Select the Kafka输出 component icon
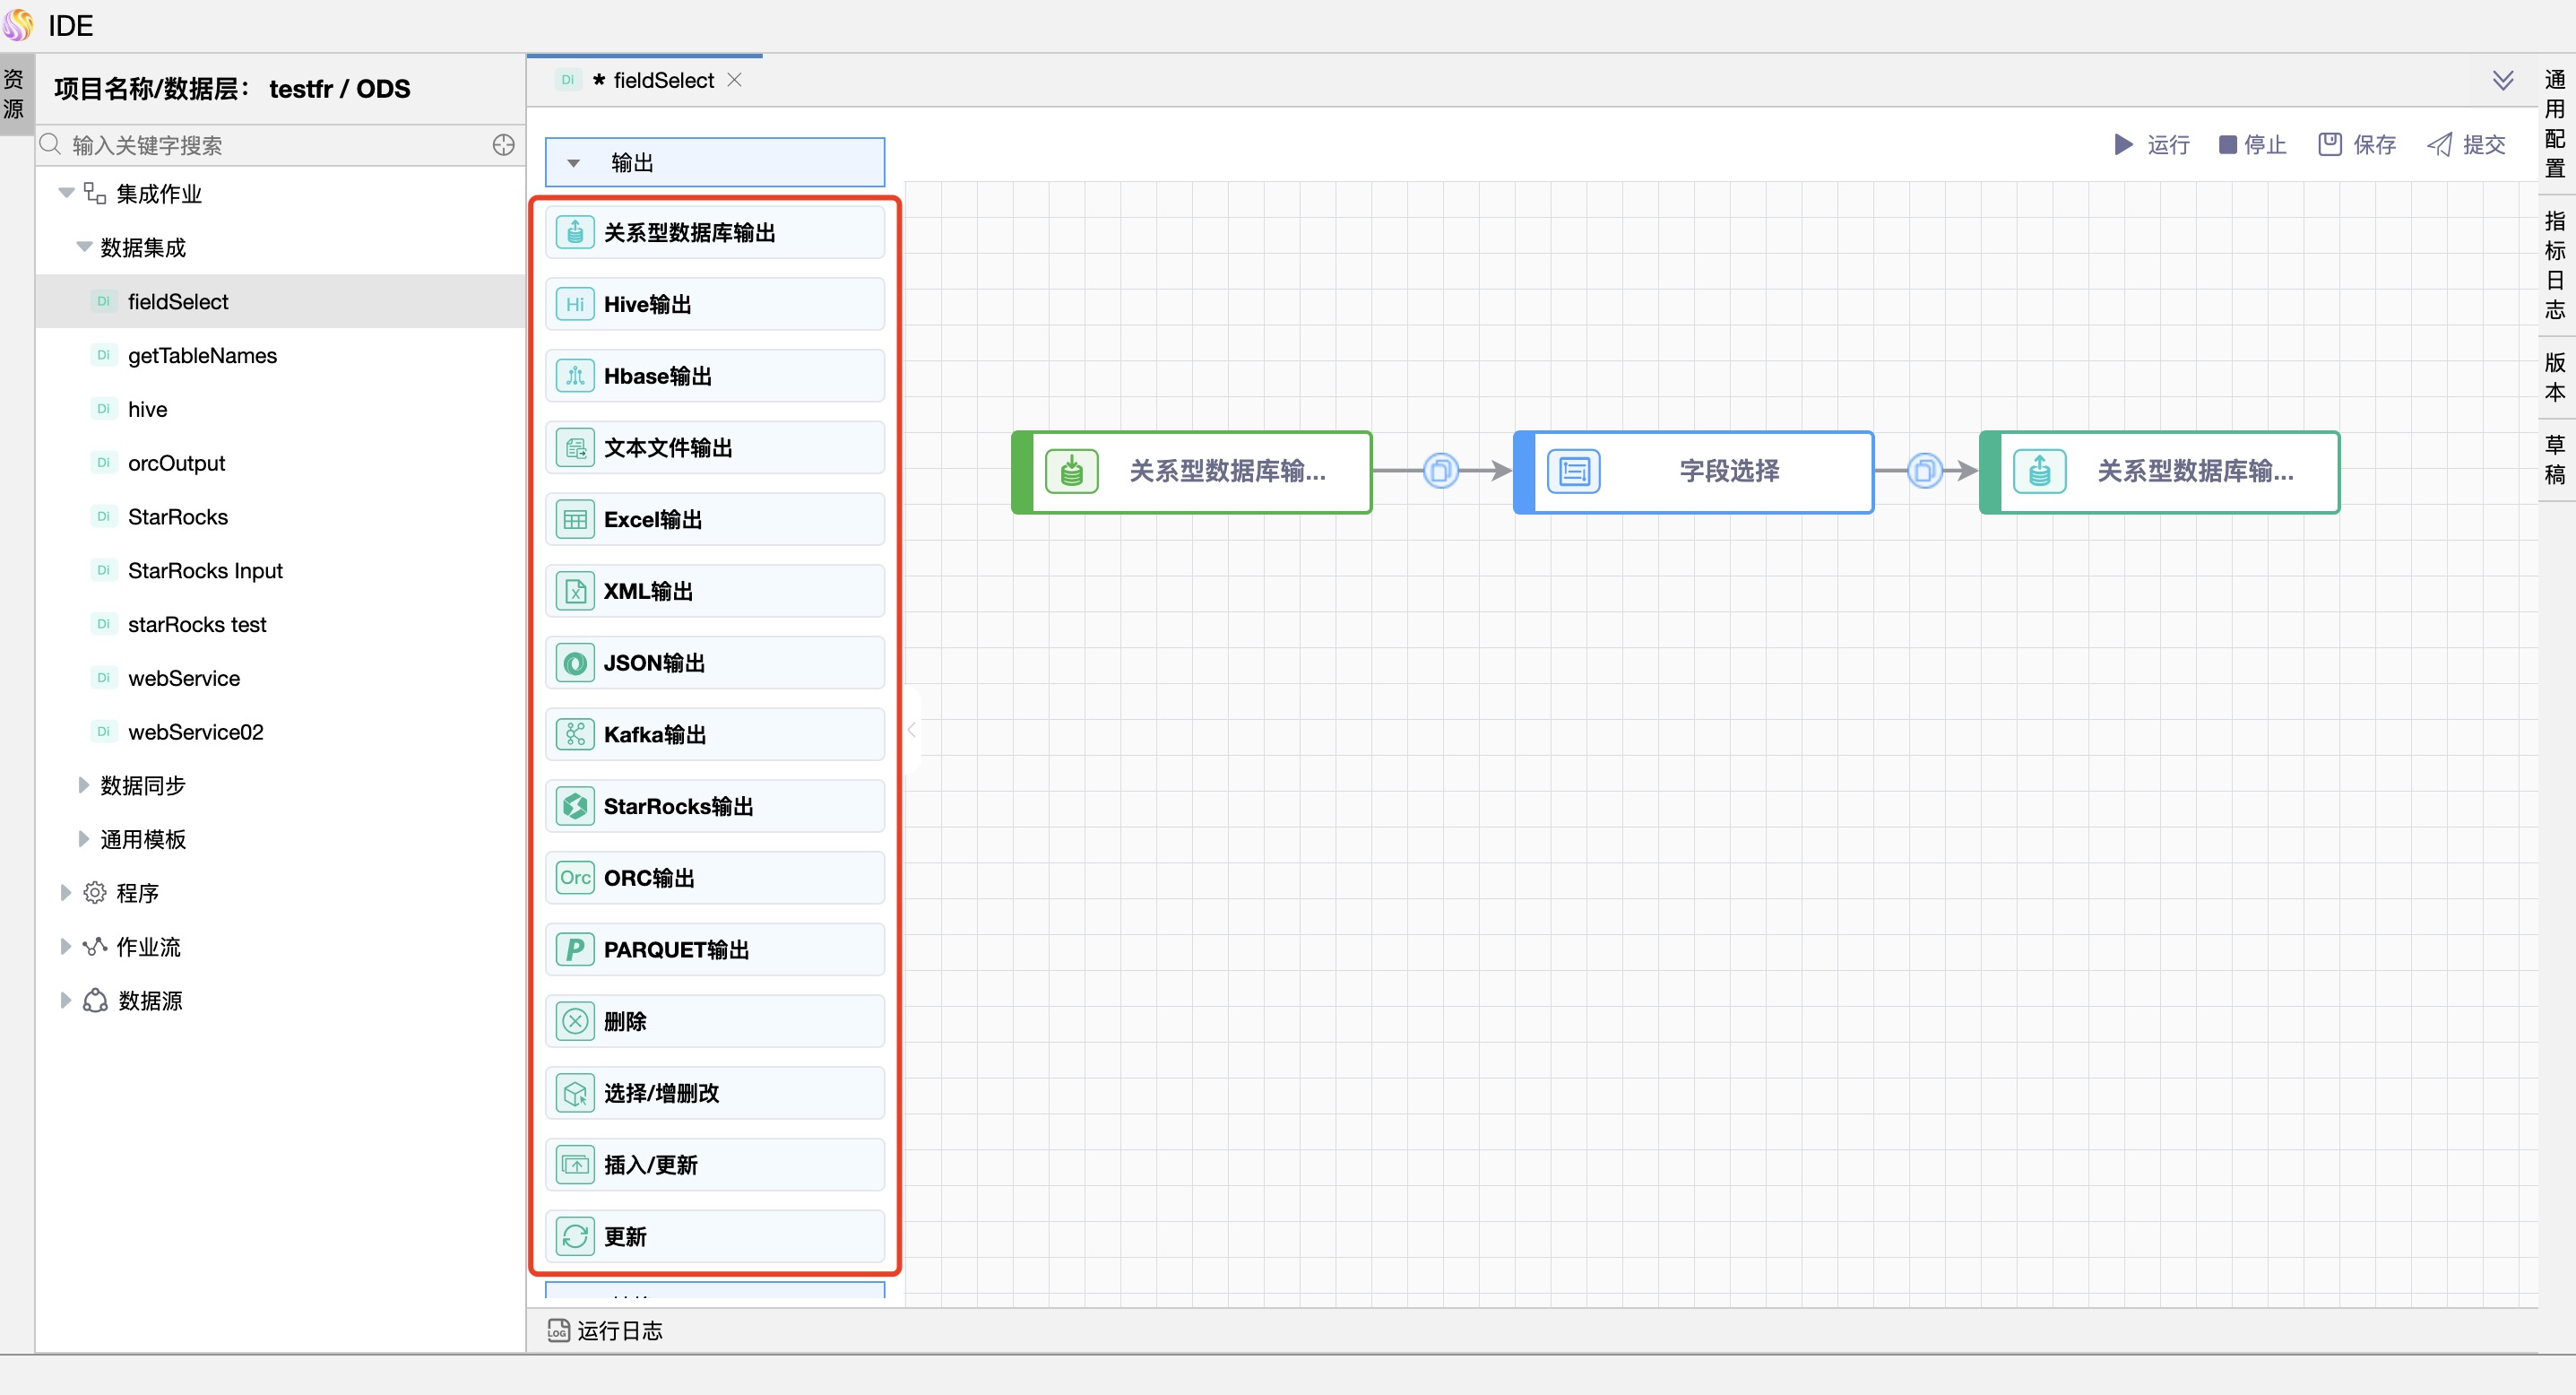 575,735
